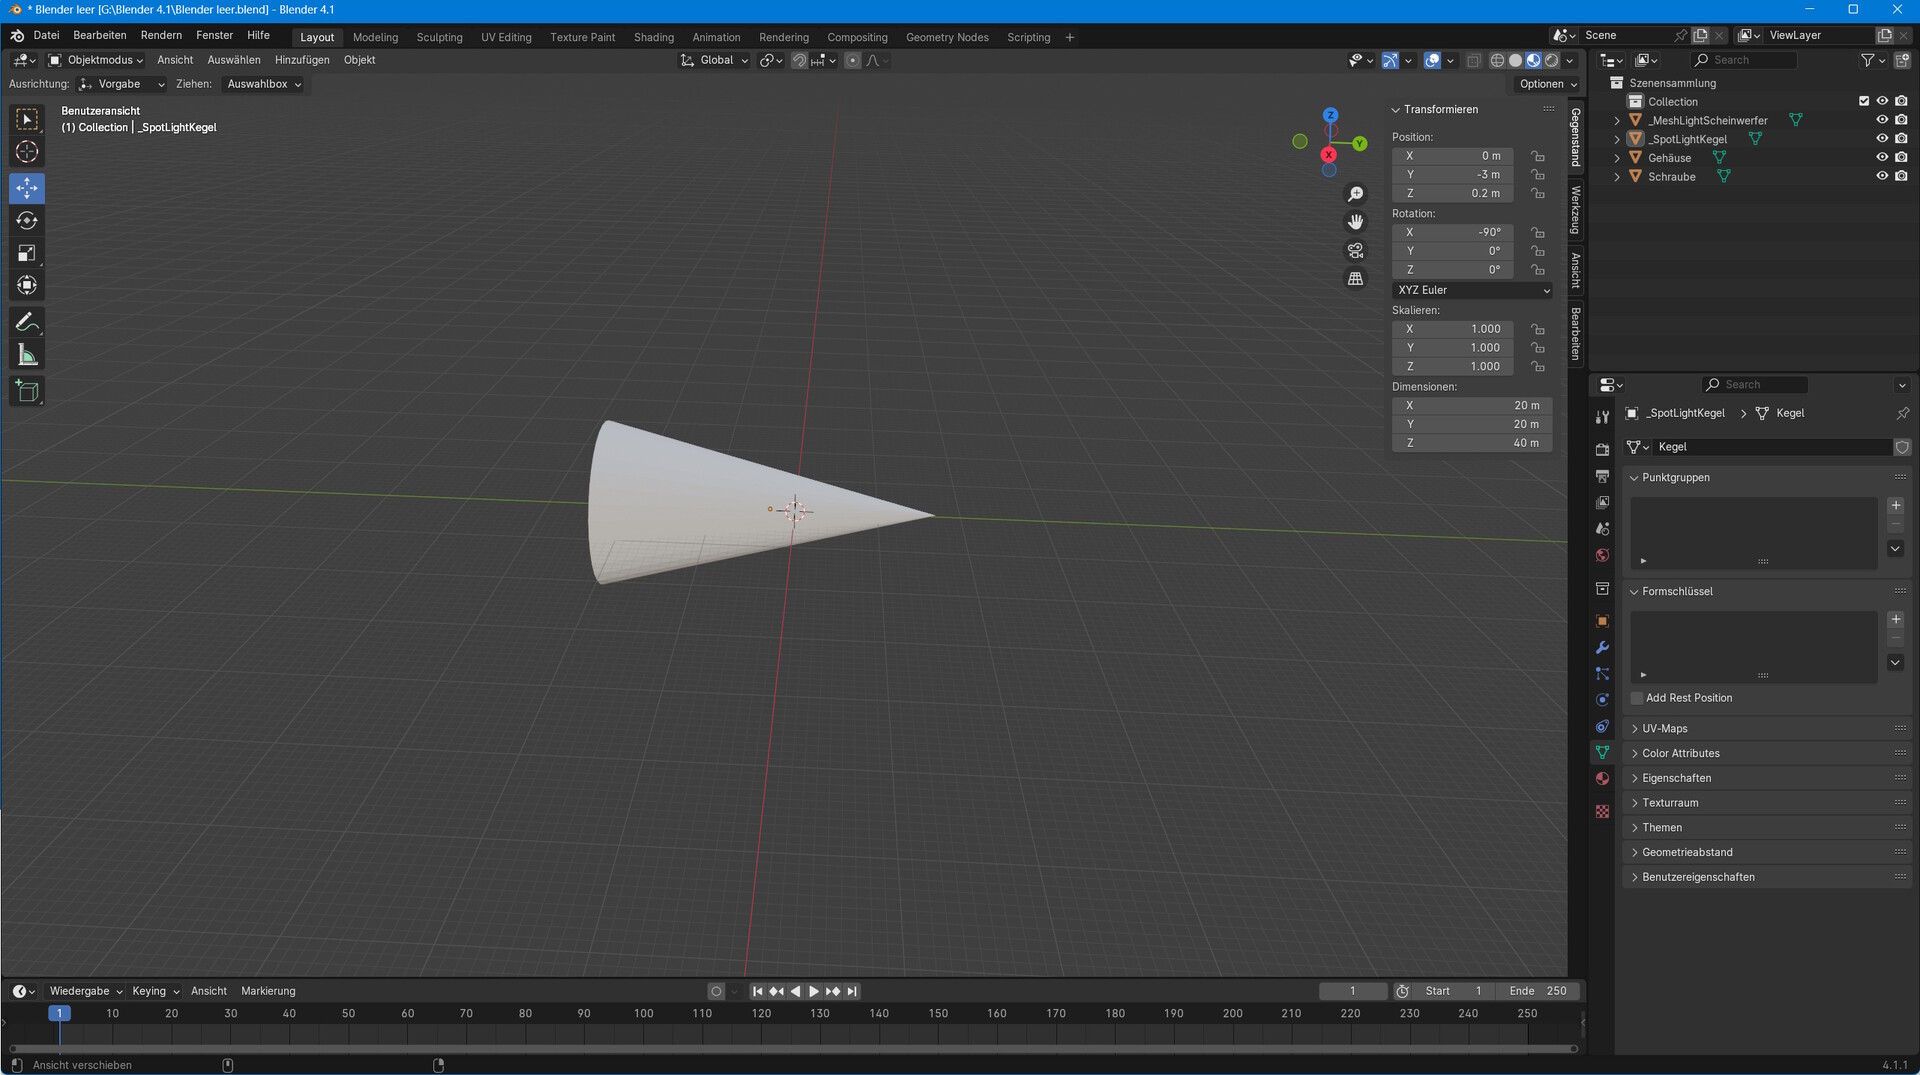Expand the Schraube object tree item
Screen dimensions: 1920x1075
point(1617,177)
